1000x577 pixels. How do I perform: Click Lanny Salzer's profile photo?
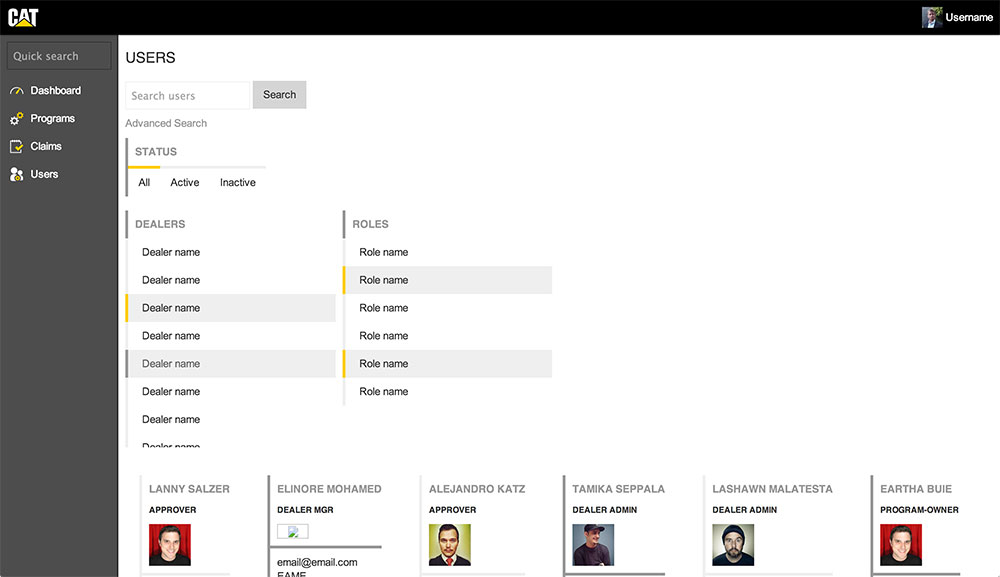(170, 545)
